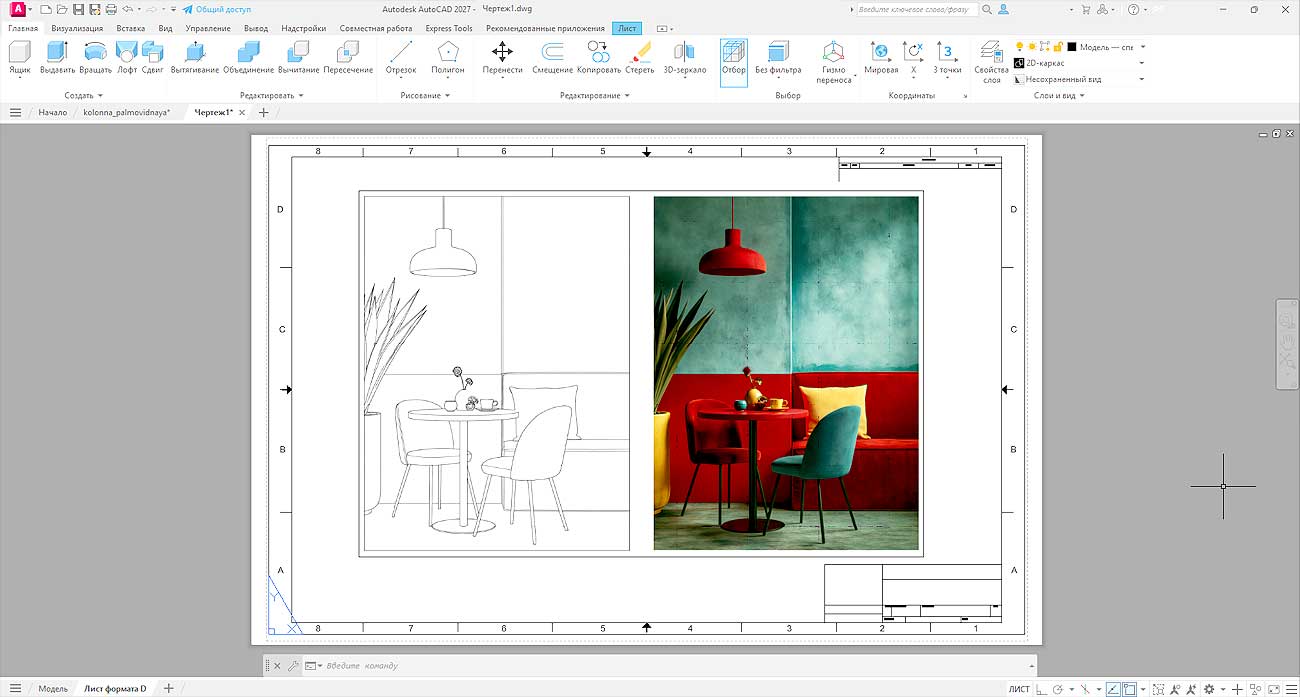
Task: Apply the Вычитание subtract tool
Action: tap(298, 58)
